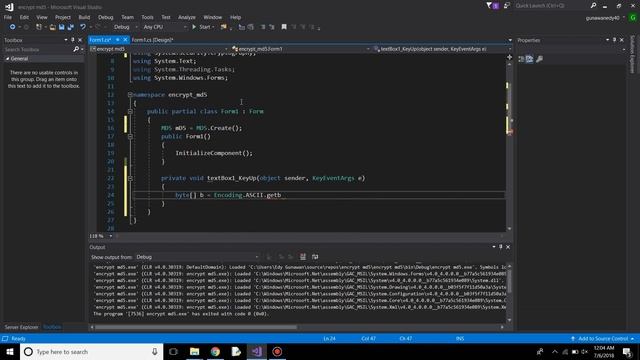Open the textBox1_KeyUp member navigation dropdown
640x360 pixels.
click(x=442, y=49)
